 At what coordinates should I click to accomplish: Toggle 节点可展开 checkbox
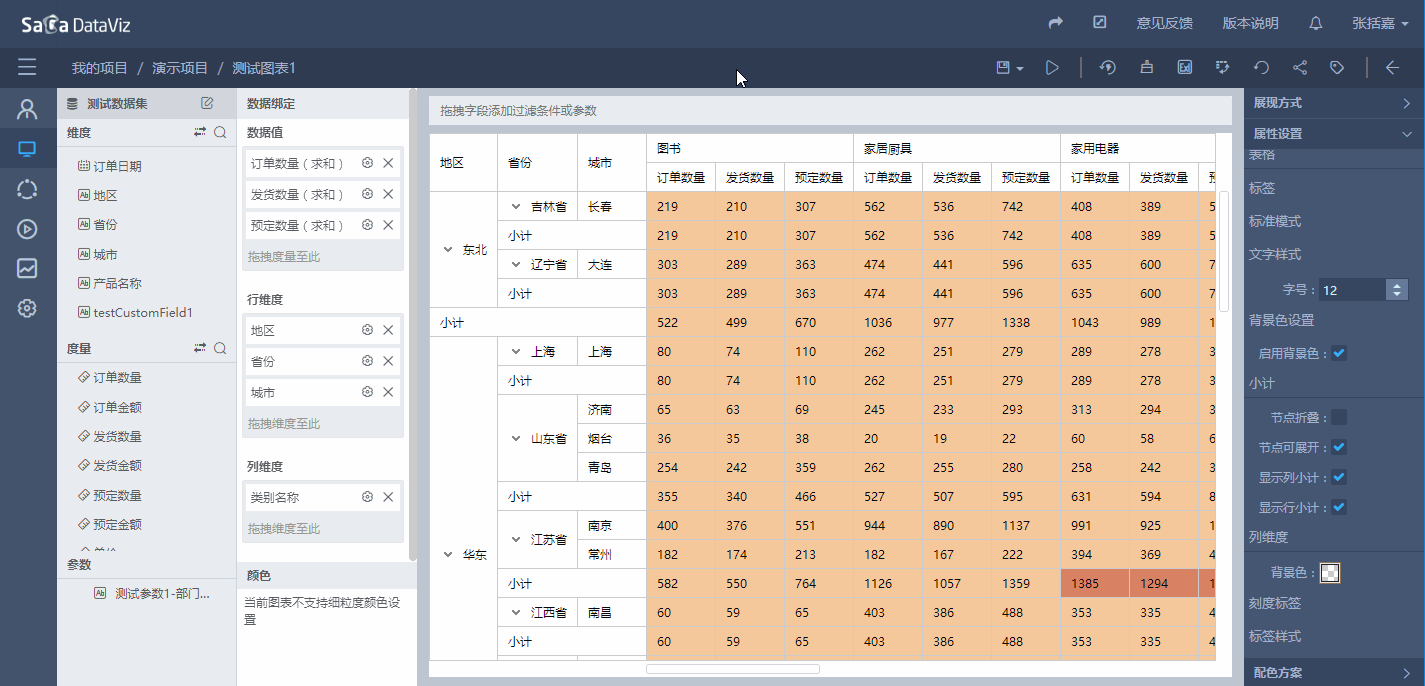pos(1339,447)
